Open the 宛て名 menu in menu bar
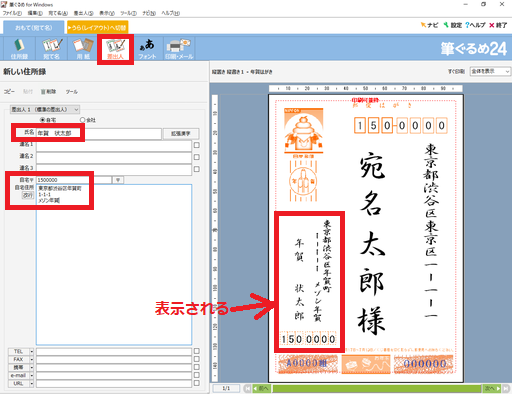 pyautogui.click(x=58, y=13)
